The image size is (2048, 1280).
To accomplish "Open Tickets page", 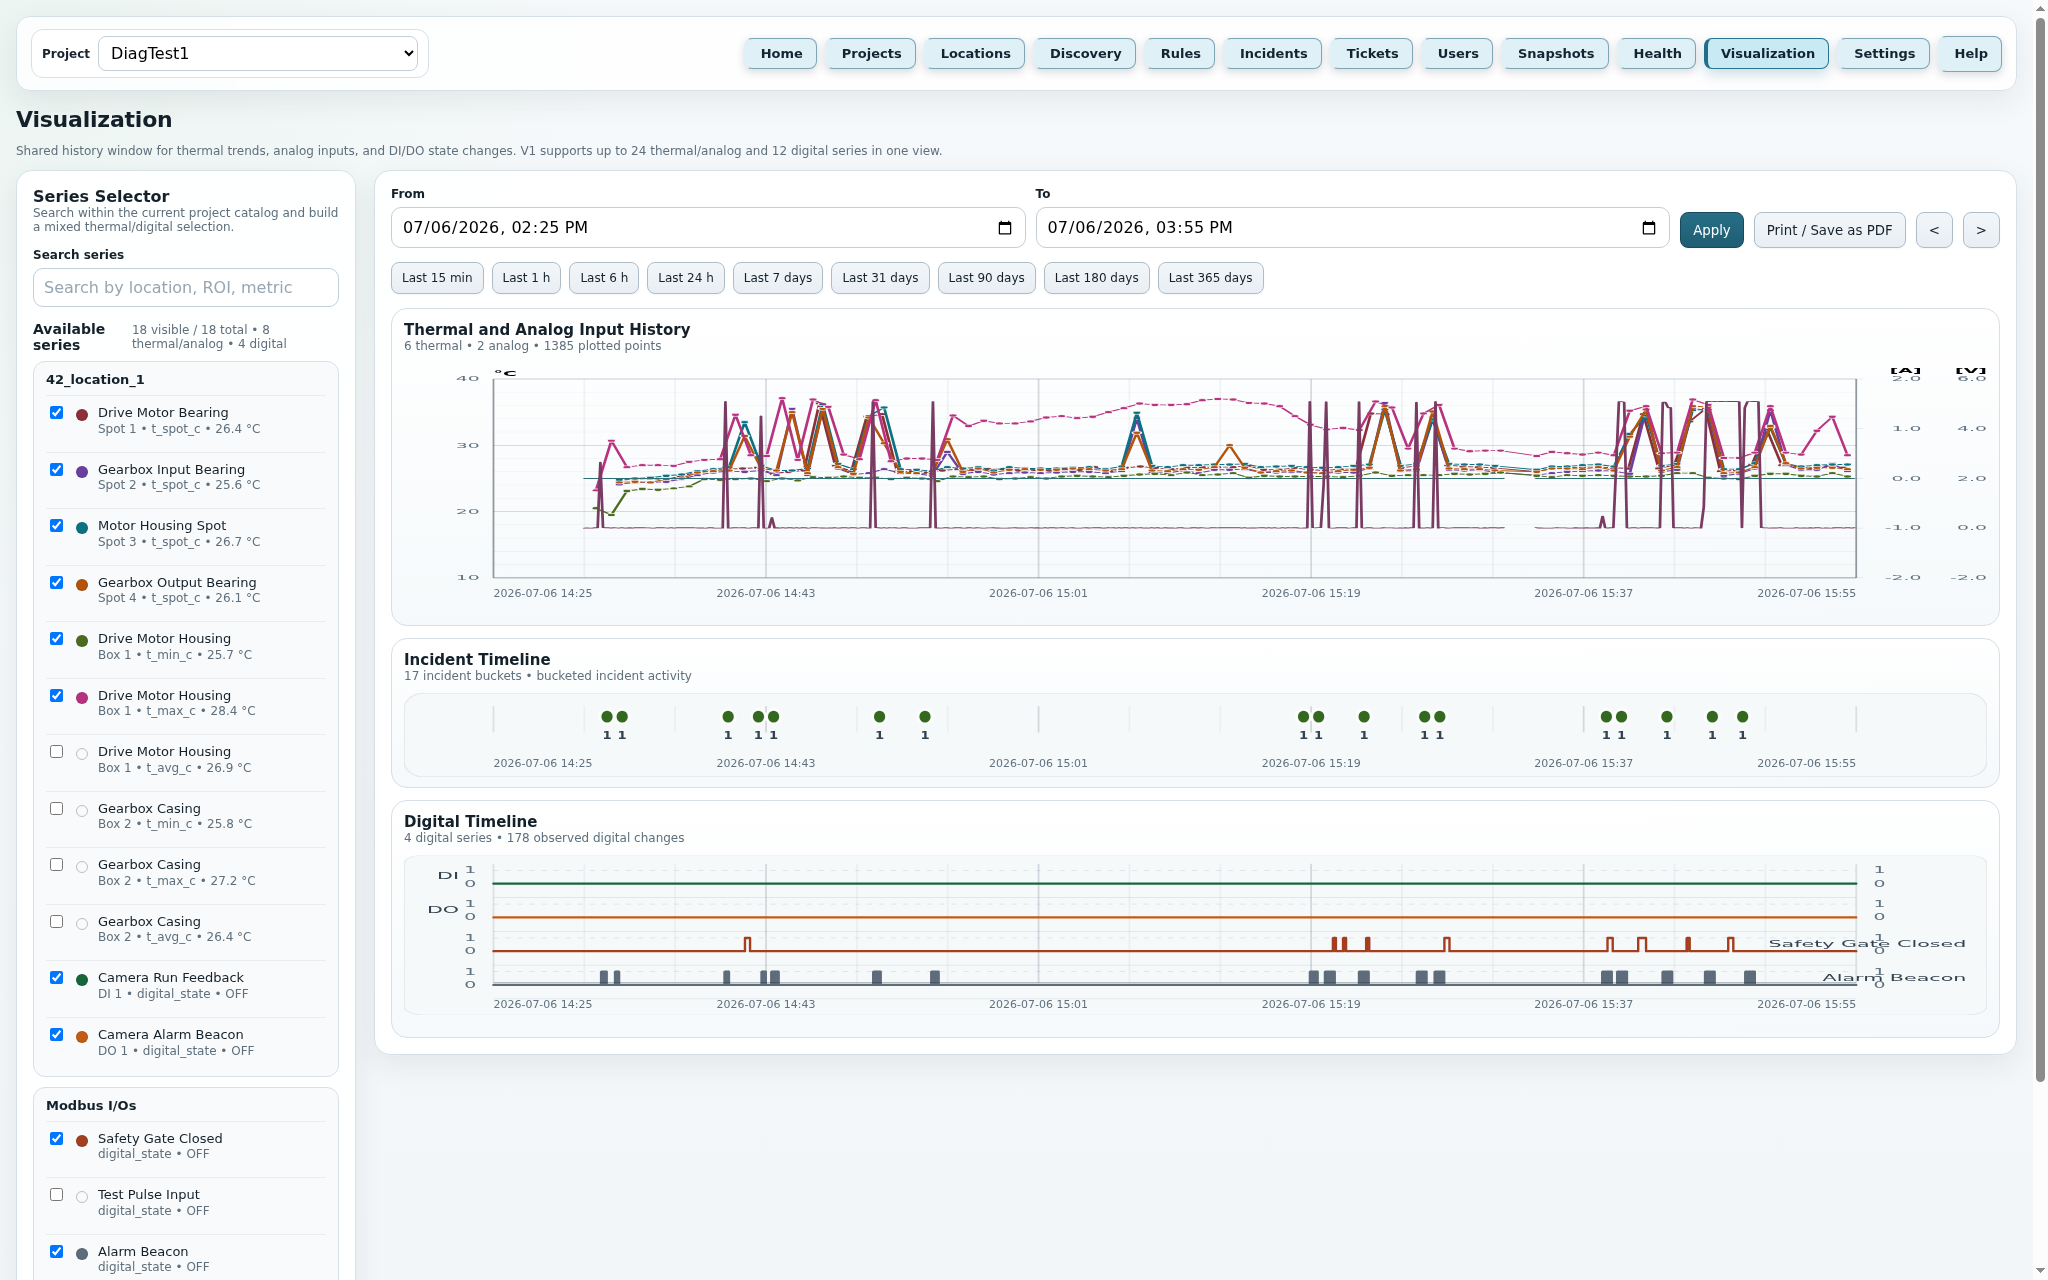I will [1372, 54].
